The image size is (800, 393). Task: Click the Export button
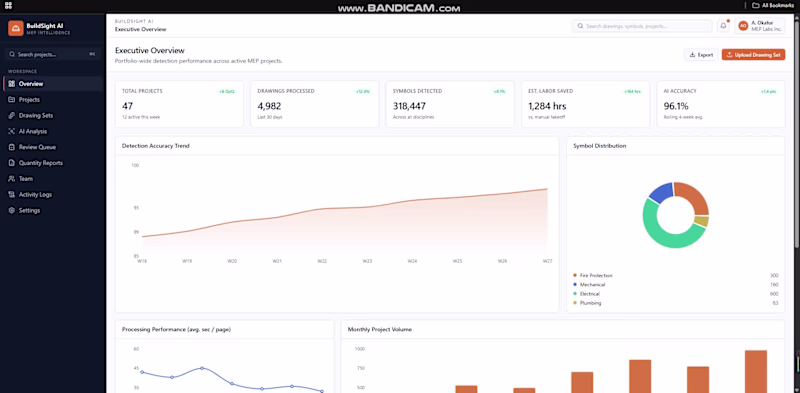click(701, 55)
